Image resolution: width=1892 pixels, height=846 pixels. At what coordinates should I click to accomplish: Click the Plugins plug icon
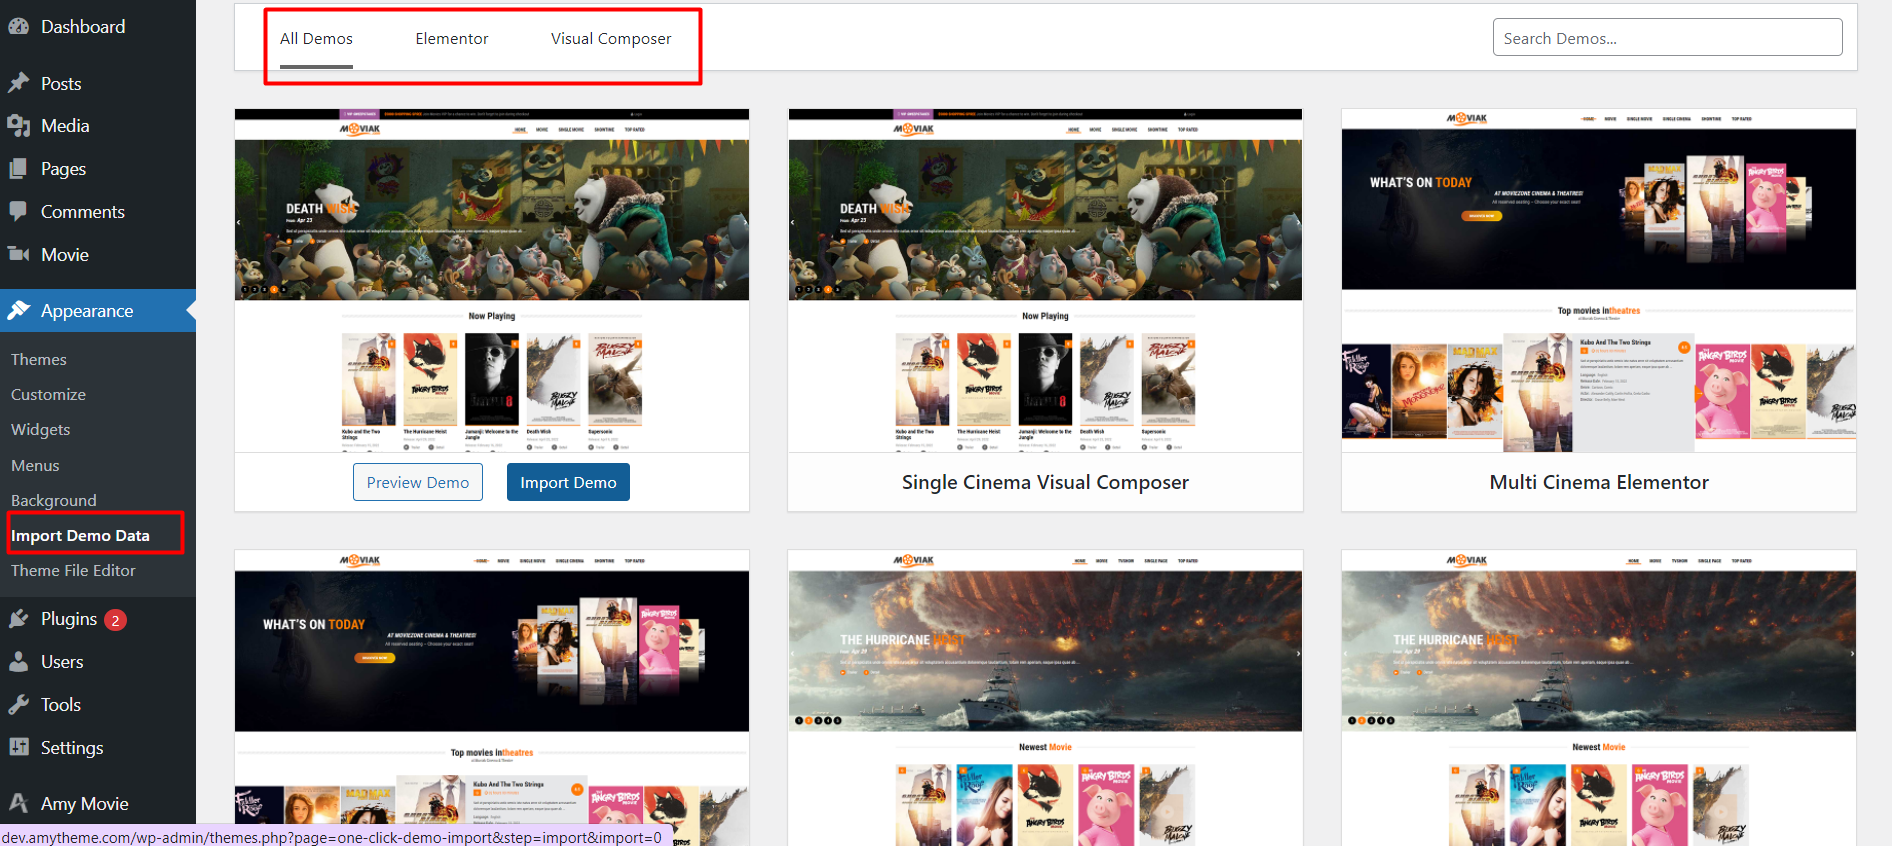pyautogui.click(x=18, y=619)
